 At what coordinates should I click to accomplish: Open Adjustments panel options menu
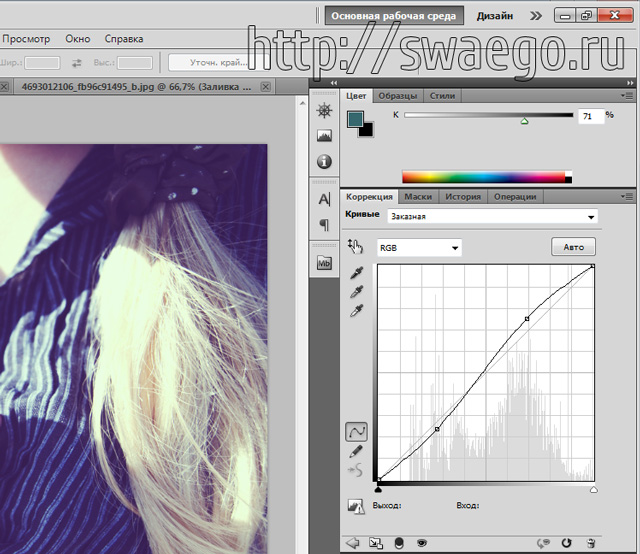click(x=628, y=196)
